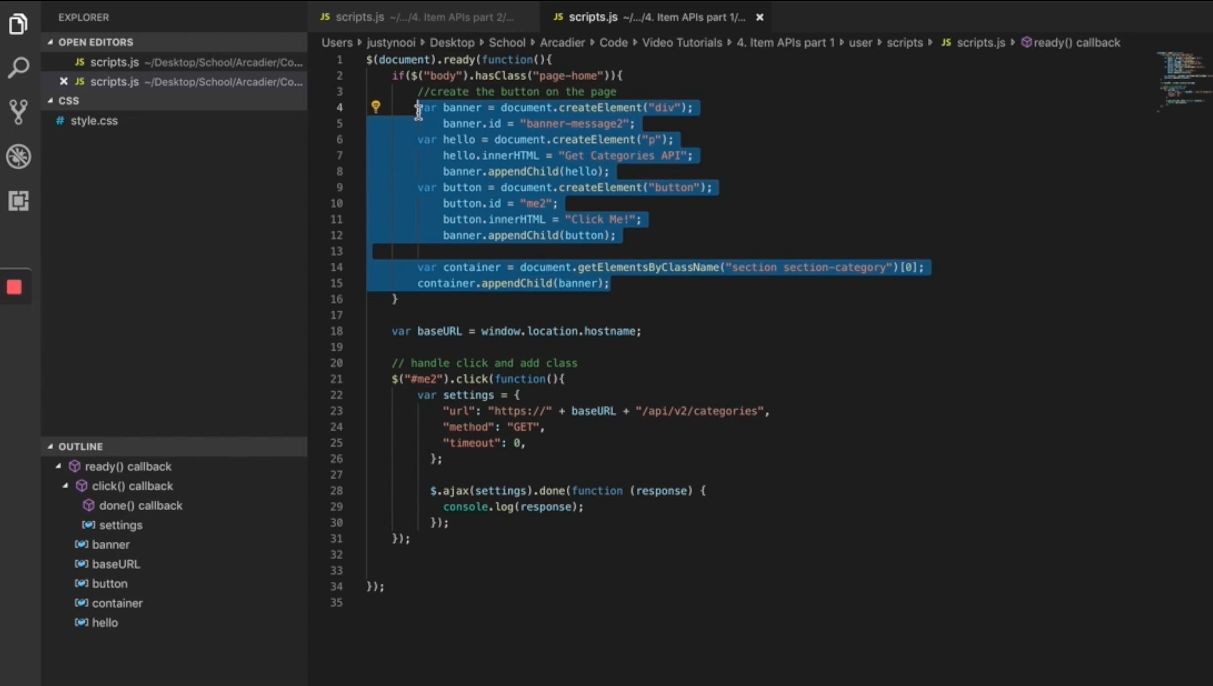
Task: Collapse the click() callback outline node
Action: 66,486
